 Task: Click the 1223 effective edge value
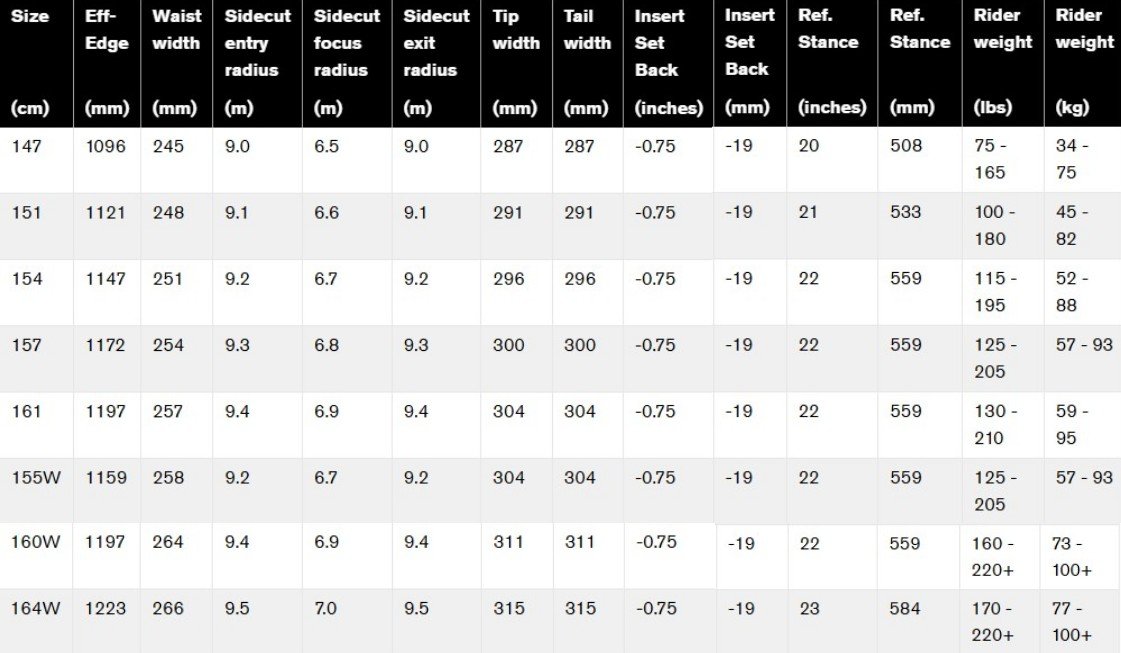click(106, 608)
